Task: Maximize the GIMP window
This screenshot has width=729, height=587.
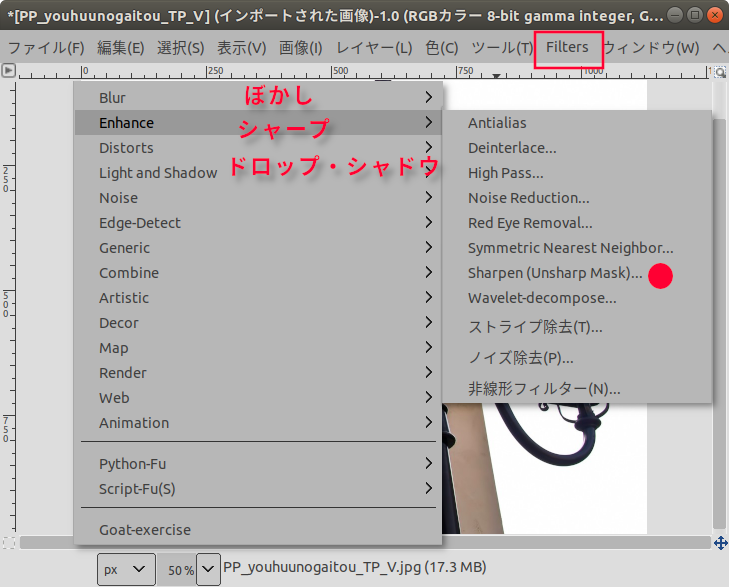Action: pyautogui.click(x=695, y=15)
